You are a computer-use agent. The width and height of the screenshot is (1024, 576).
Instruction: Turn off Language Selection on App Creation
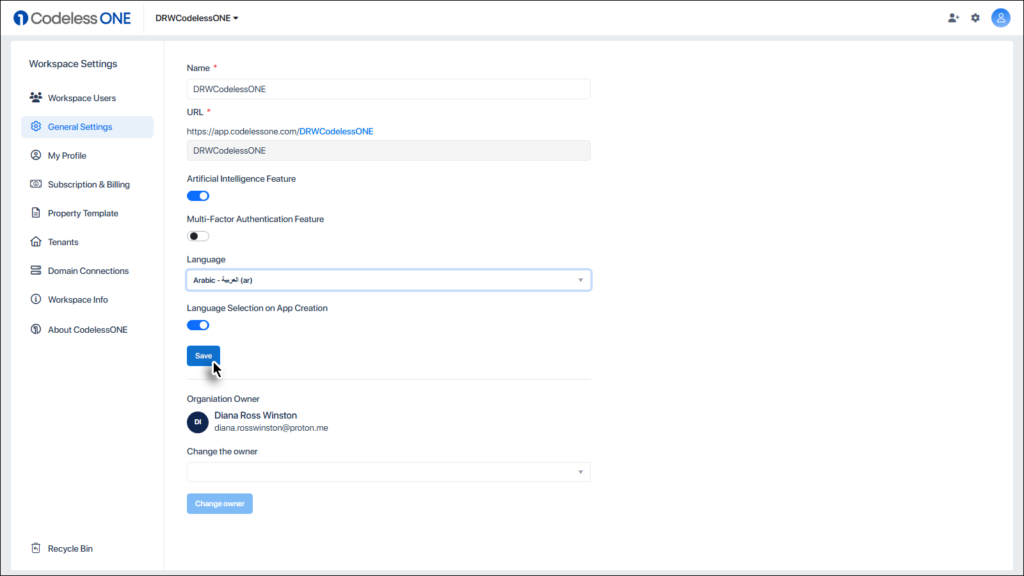coord(198,325)
